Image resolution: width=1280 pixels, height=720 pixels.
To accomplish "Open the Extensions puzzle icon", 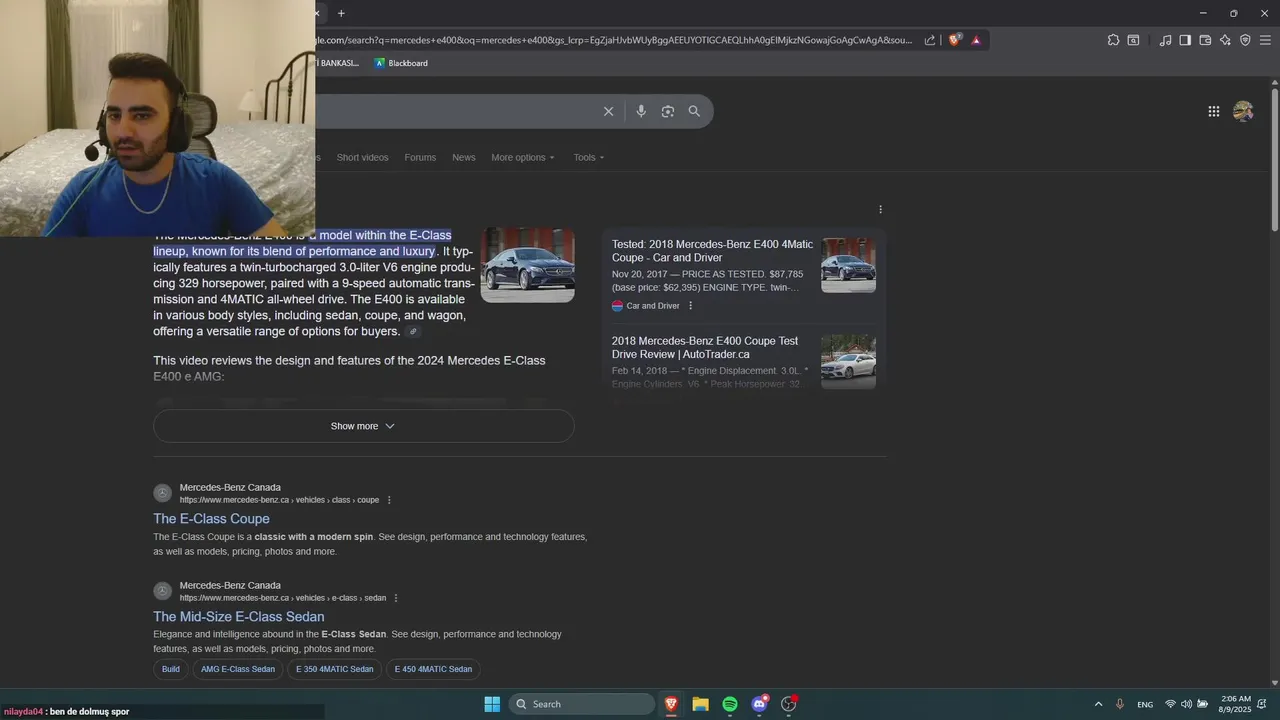I will [x=1113, y=40].
